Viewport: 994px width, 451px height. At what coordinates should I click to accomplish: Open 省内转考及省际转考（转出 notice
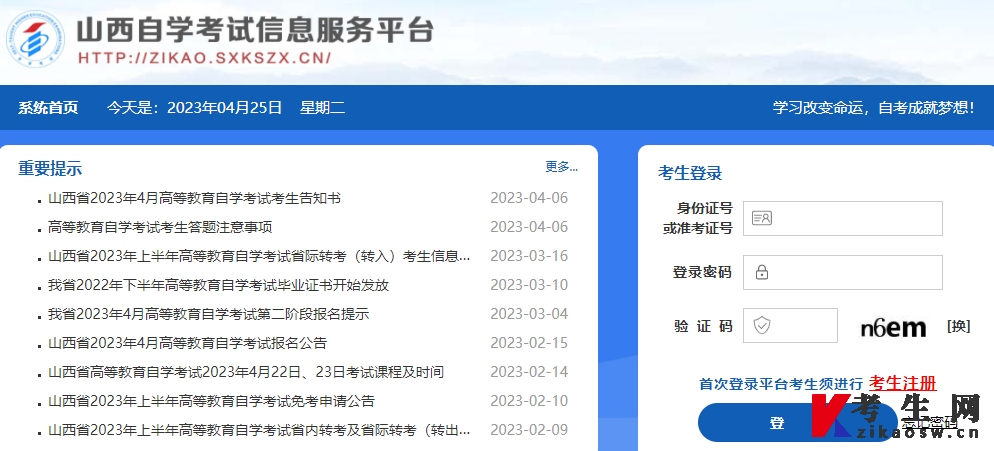(x=259, y=430)
